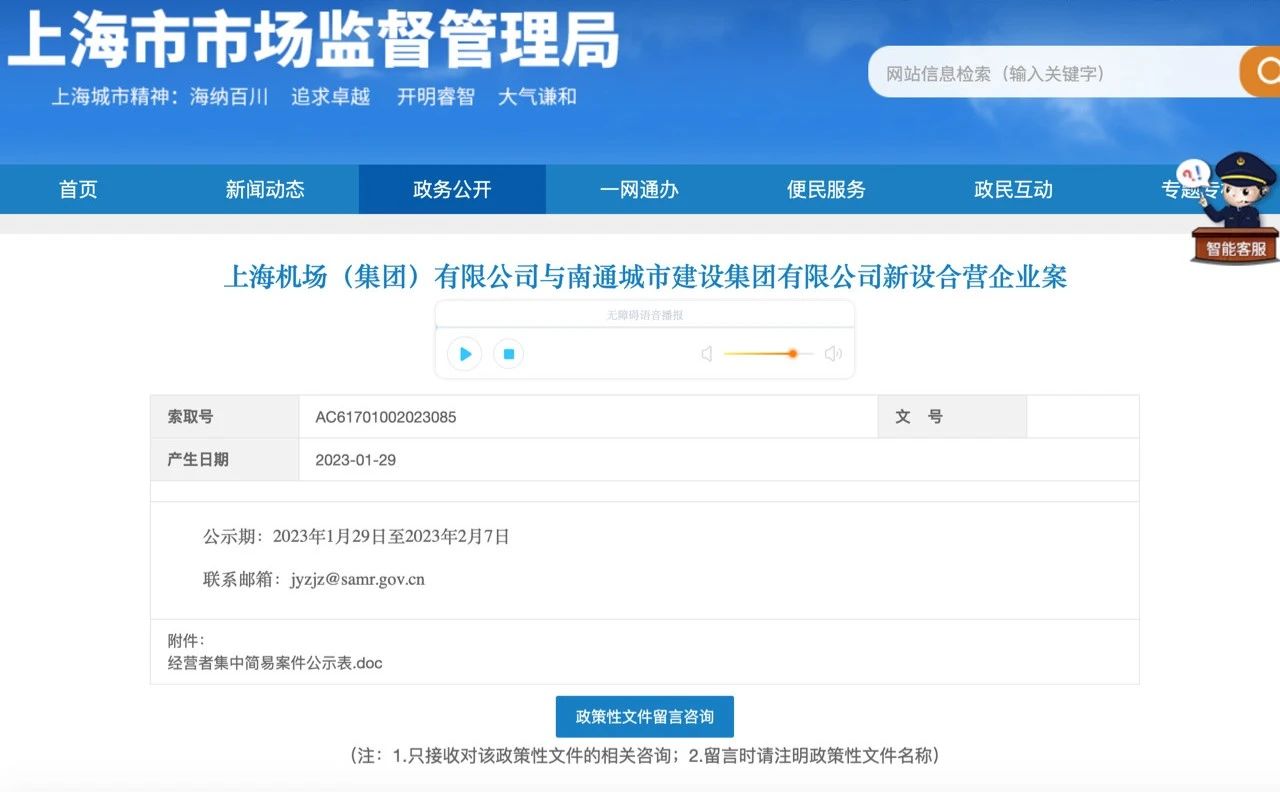This screenshot has height=792, width=1280.
Task: Adjust the audio volume slider
Action: coord(768,354)
